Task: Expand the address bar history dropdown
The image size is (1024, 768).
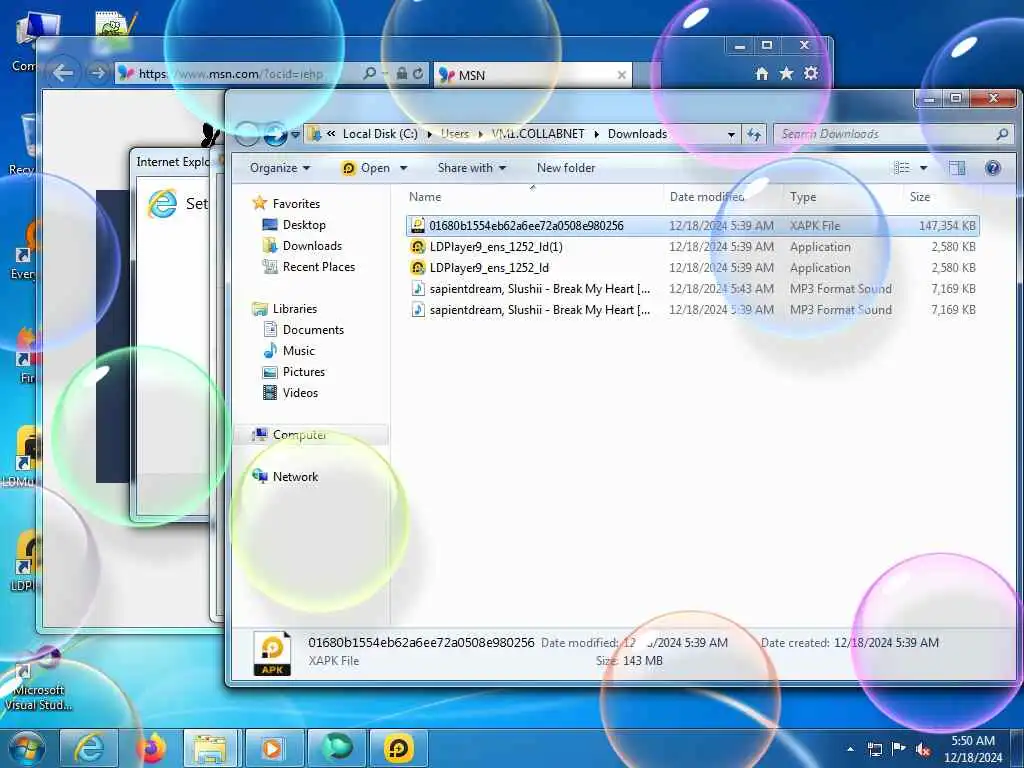Action: 731,134
